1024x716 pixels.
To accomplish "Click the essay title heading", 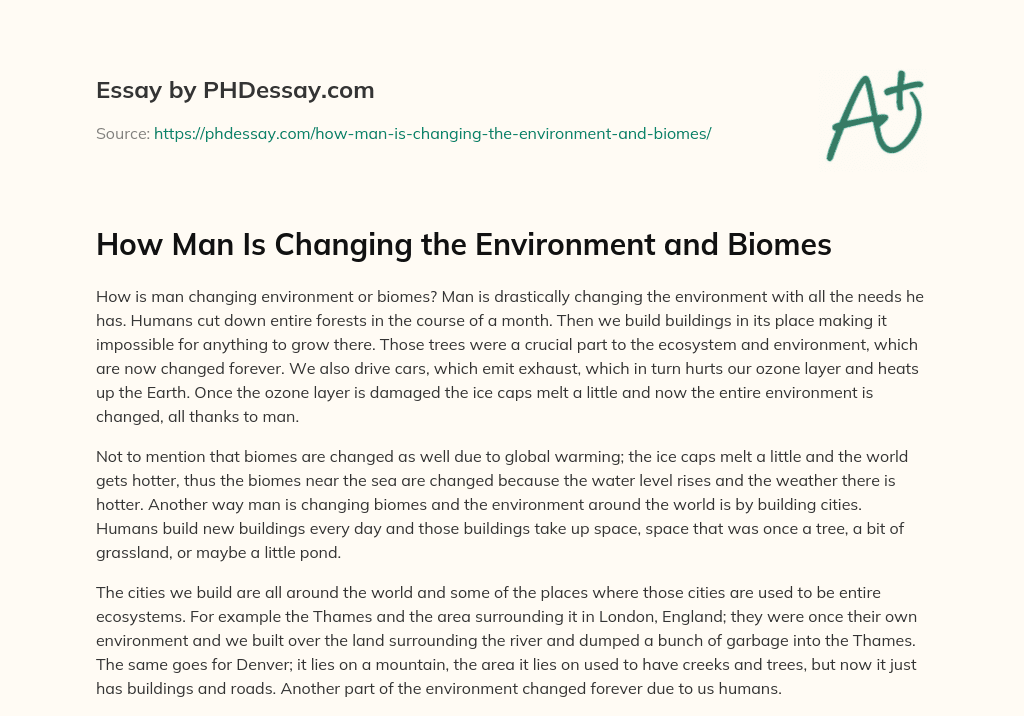I will click(463, 245).
